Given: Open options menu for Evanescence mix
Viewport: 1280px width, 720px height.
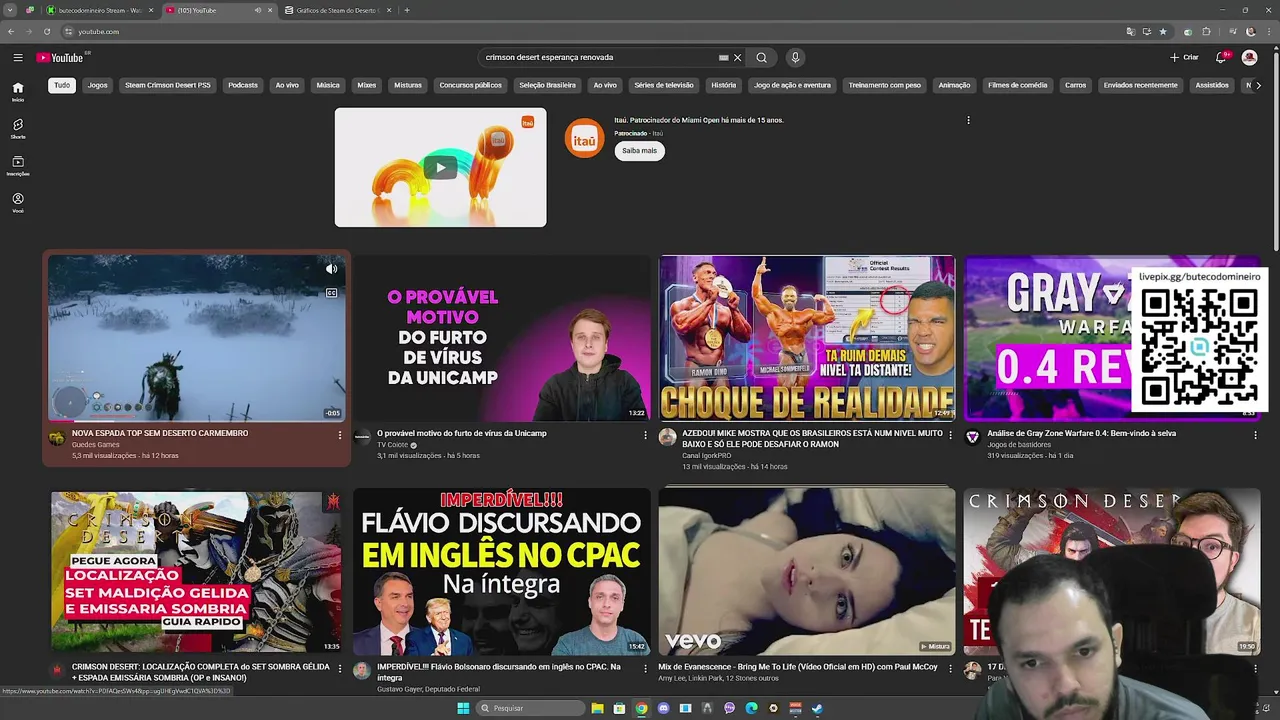Looking at the screenshot, I should [950, 668].
